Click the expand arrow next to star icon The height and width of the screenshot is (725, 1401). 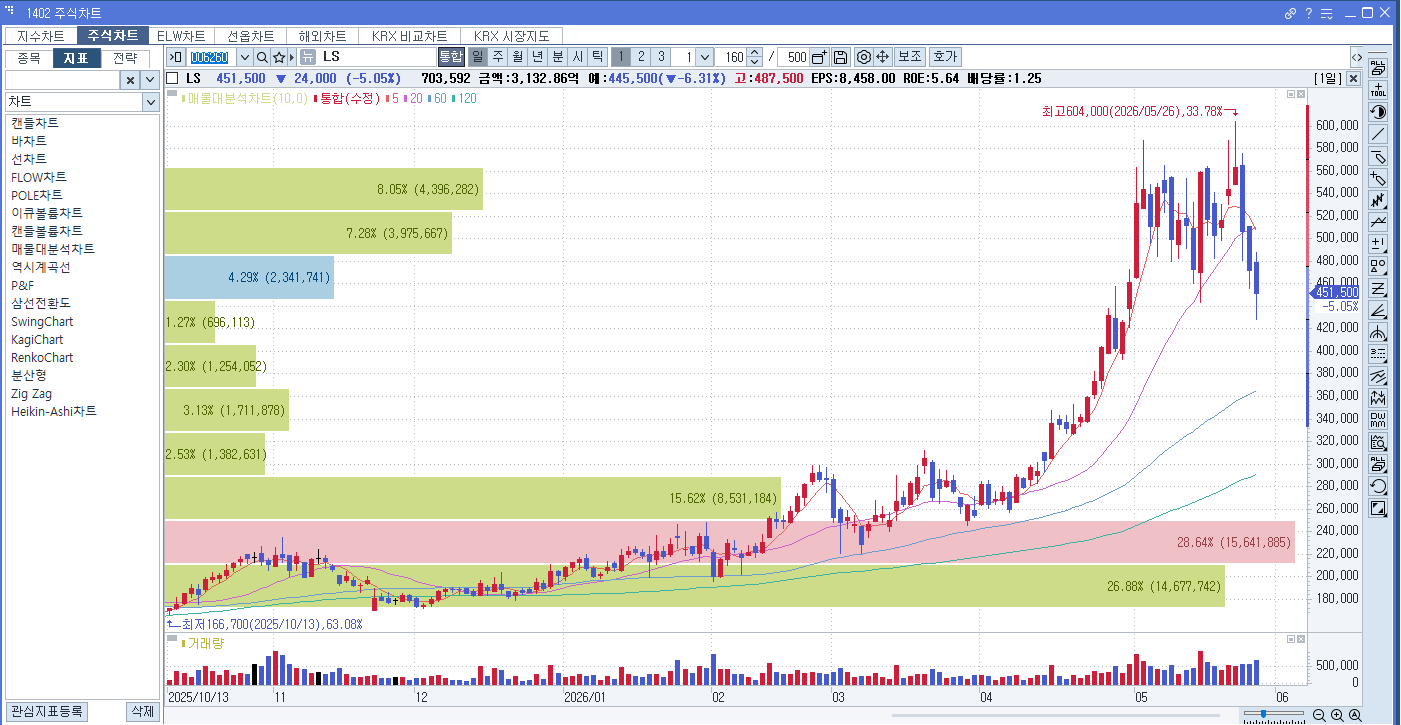coord(294,57)
